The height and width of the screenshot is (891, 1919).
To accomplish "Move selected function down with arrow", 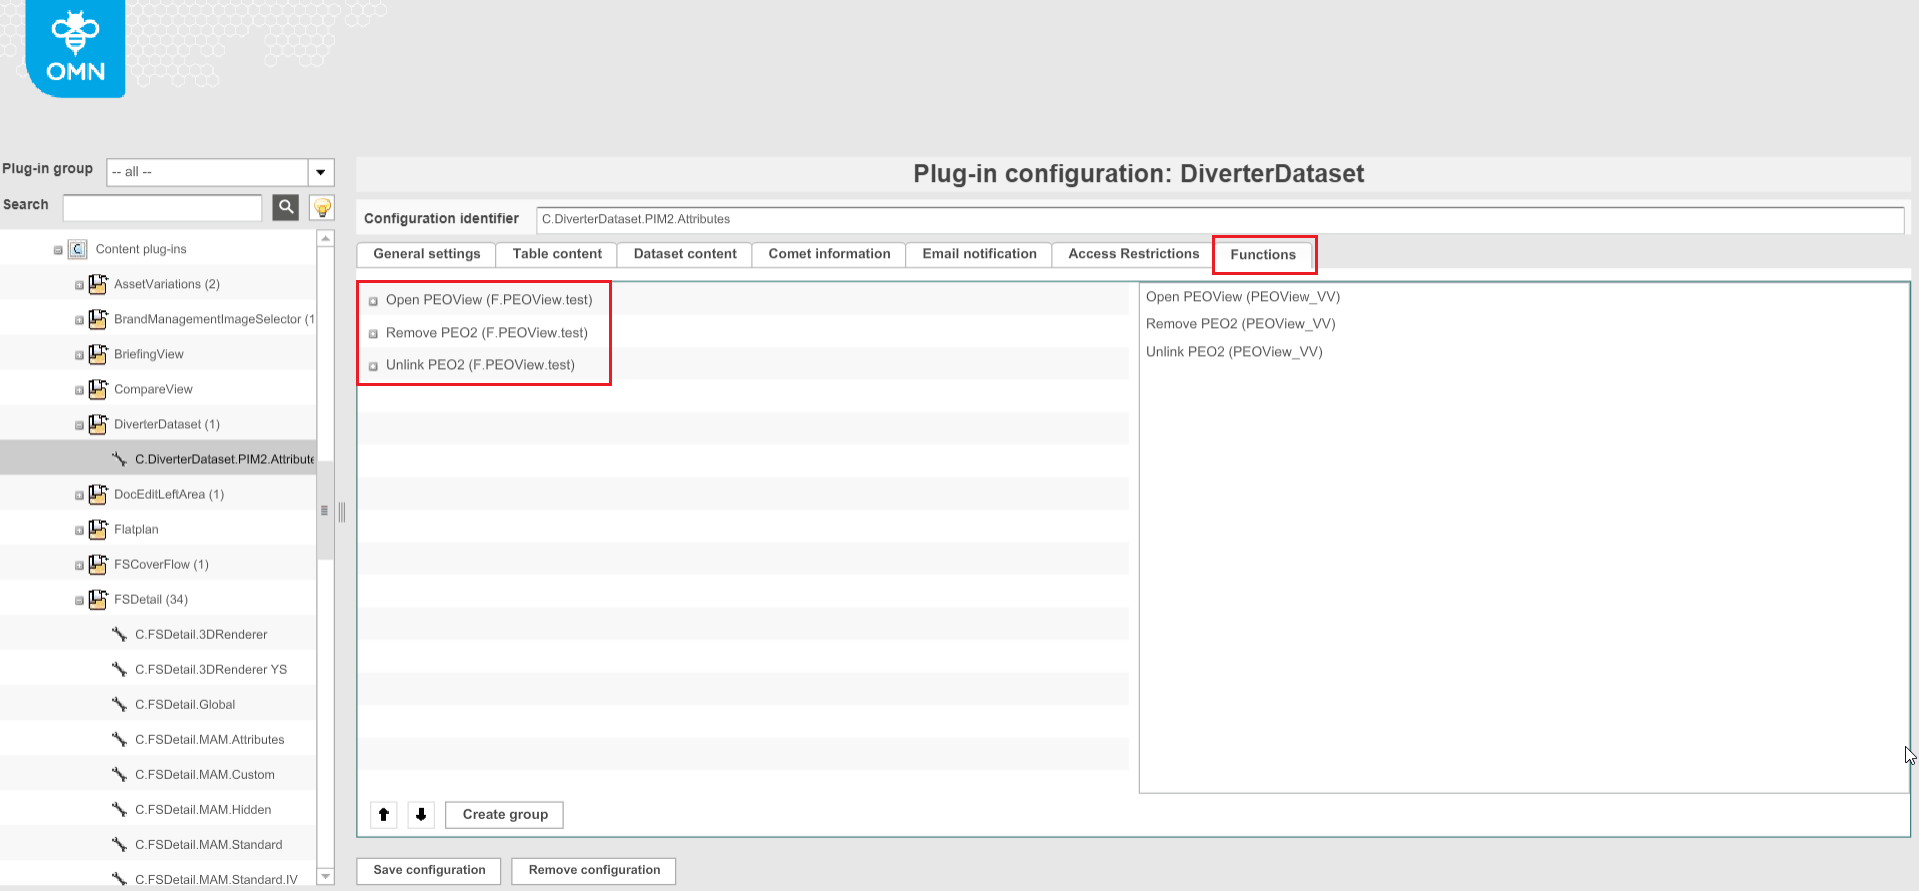I will coord(421,815).
